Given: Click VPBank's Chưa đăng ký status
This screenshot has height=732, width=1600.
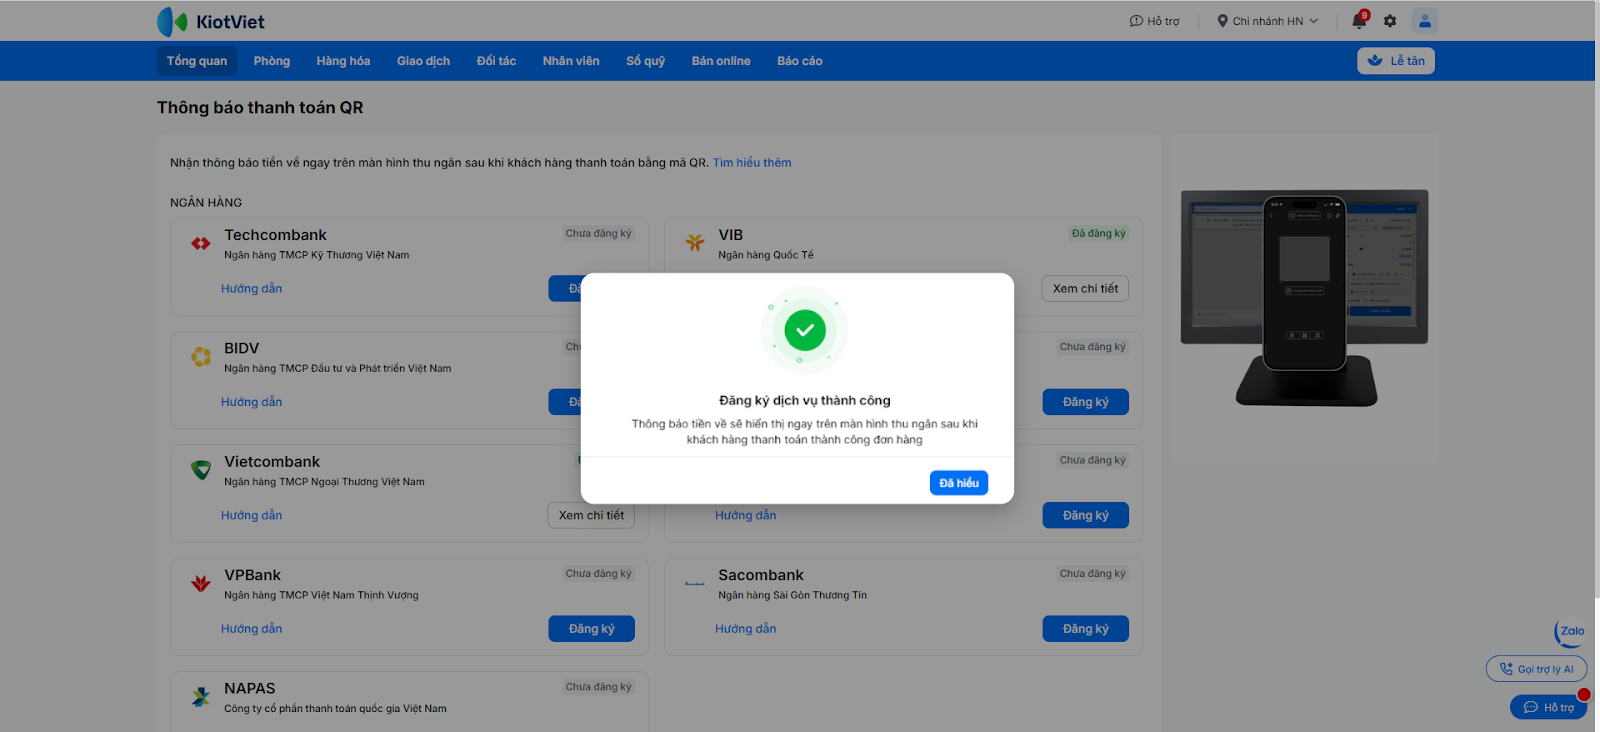Looking at the screenshot, I should pyautogui.click(x=599, y=574).
